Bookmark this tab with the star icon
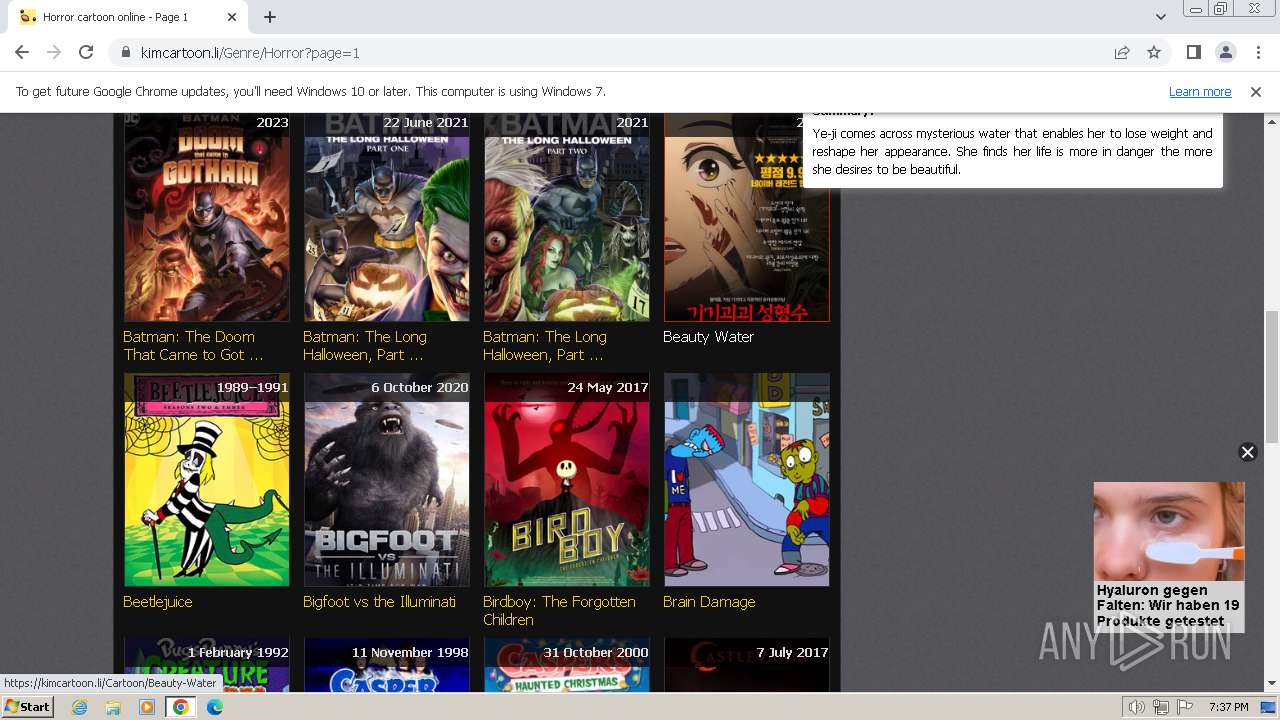The height and width of the screenshot is (720, 1280). point(1154,52)
